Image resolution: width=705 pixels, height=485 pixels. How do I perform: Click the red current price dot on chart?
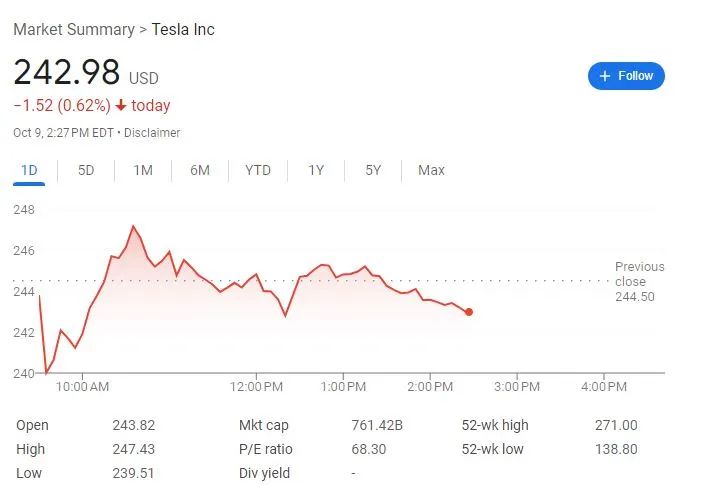469,312
